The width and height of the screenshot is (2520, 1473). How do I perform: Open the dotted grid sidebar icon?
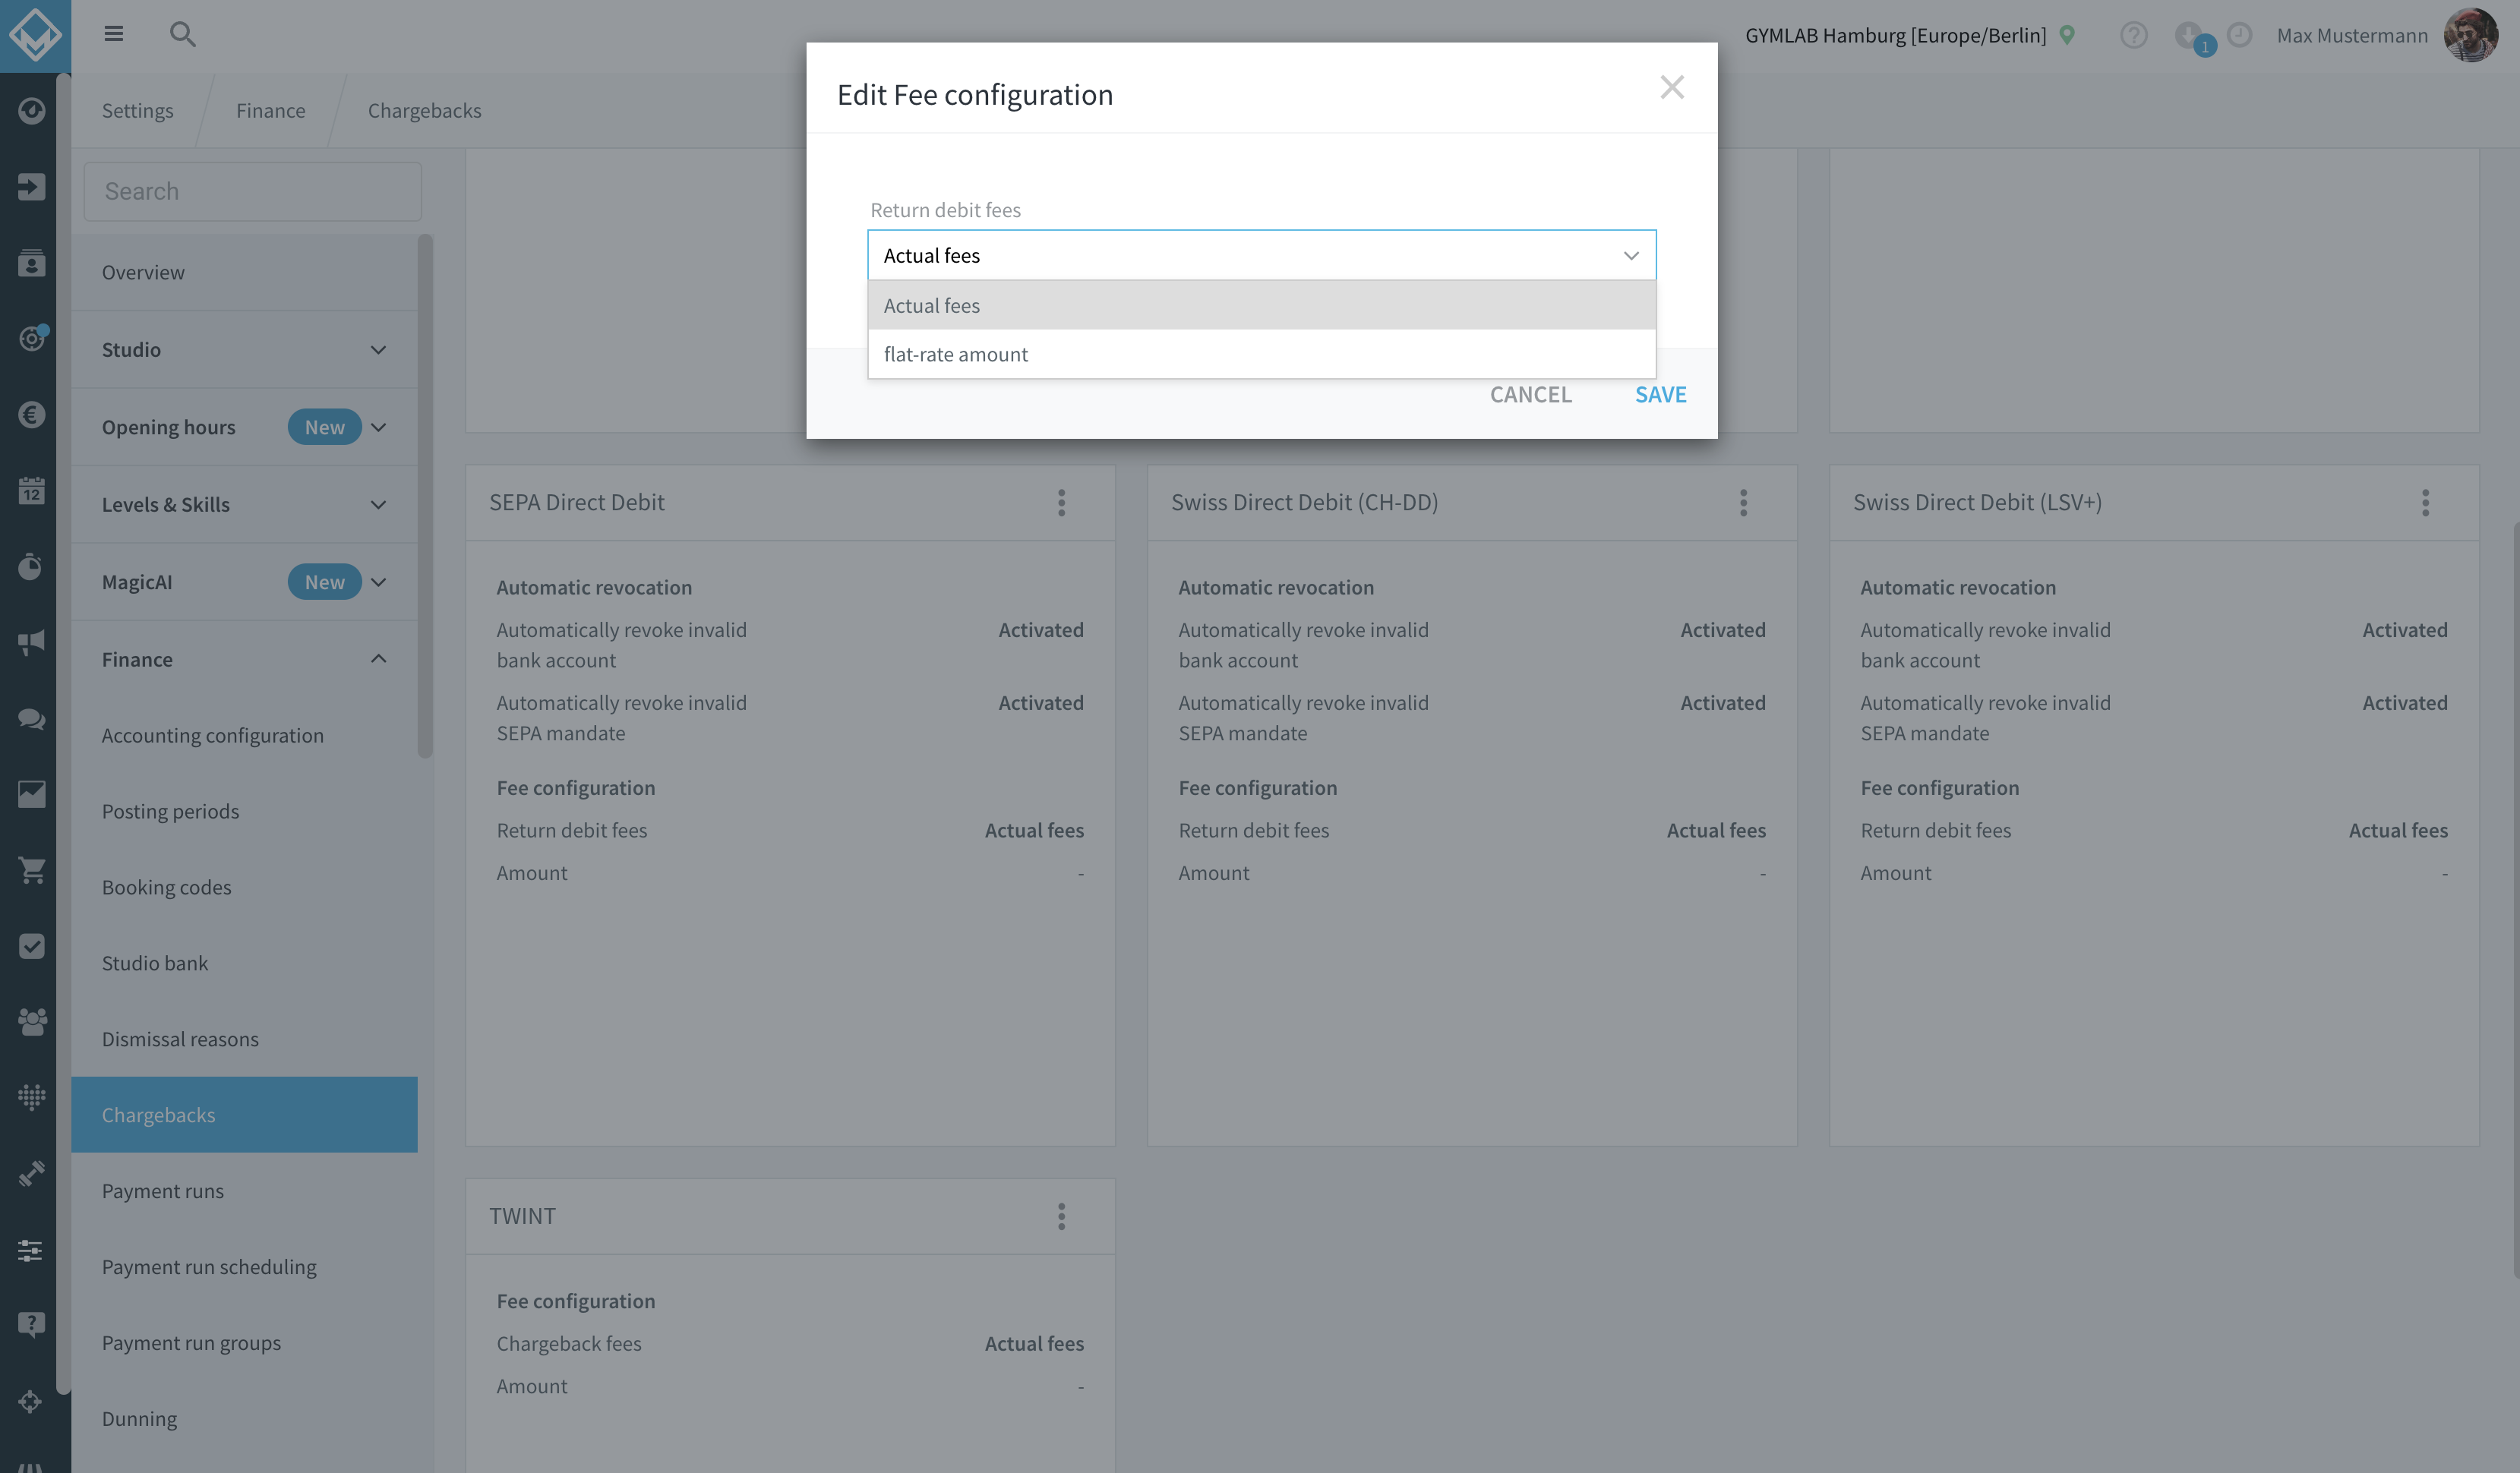[x=31, y=1098]
